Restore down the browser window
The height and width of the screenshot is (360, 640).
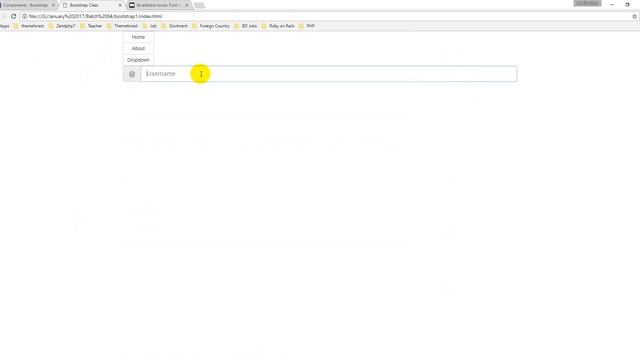click(x=627, y=4)
